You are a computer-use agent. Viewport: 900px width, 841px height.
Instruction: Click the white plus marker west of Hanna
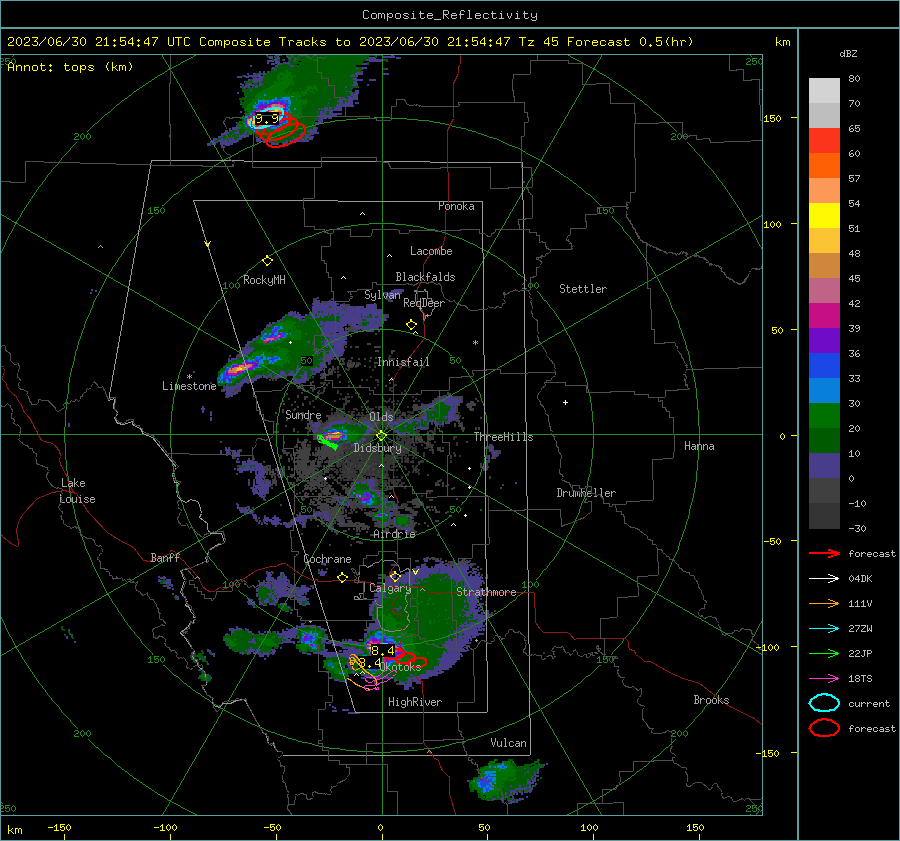click(565, 402)
